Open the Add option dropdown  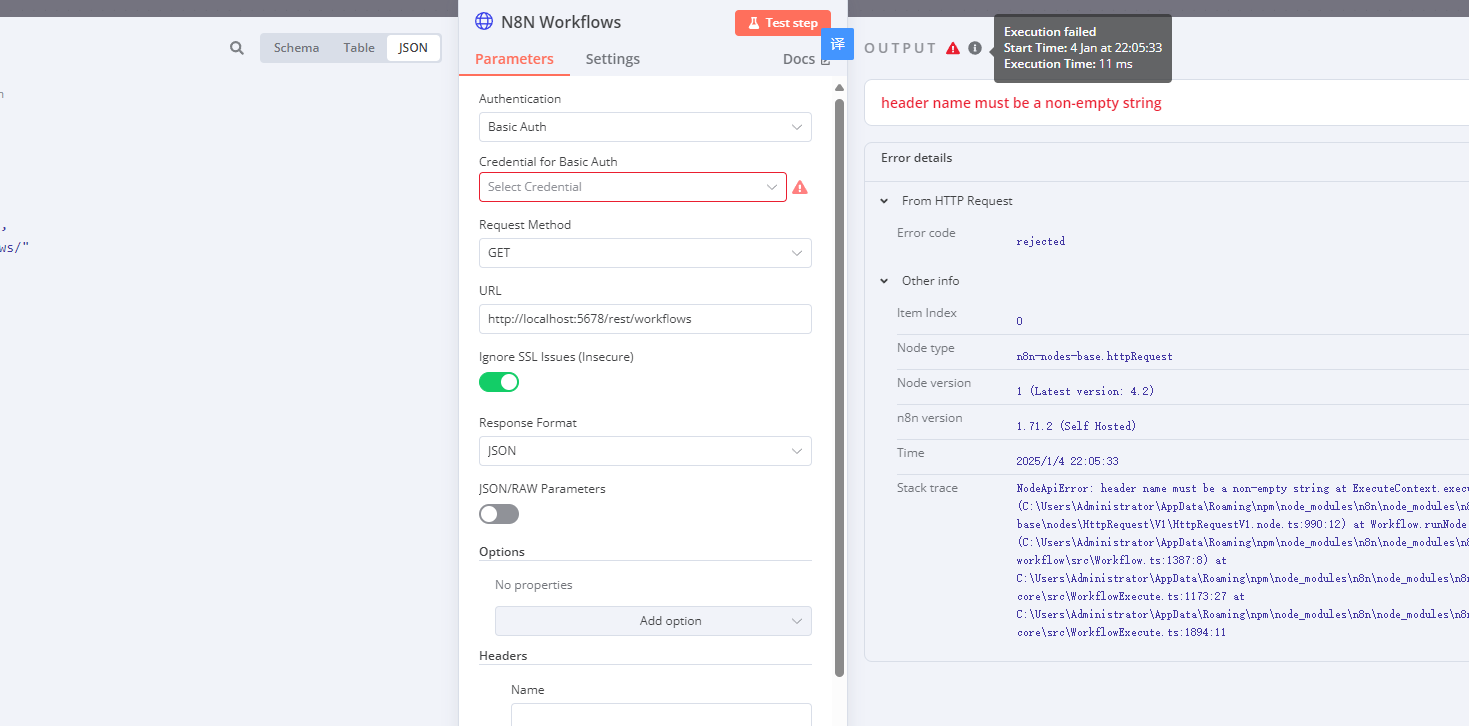653,621
